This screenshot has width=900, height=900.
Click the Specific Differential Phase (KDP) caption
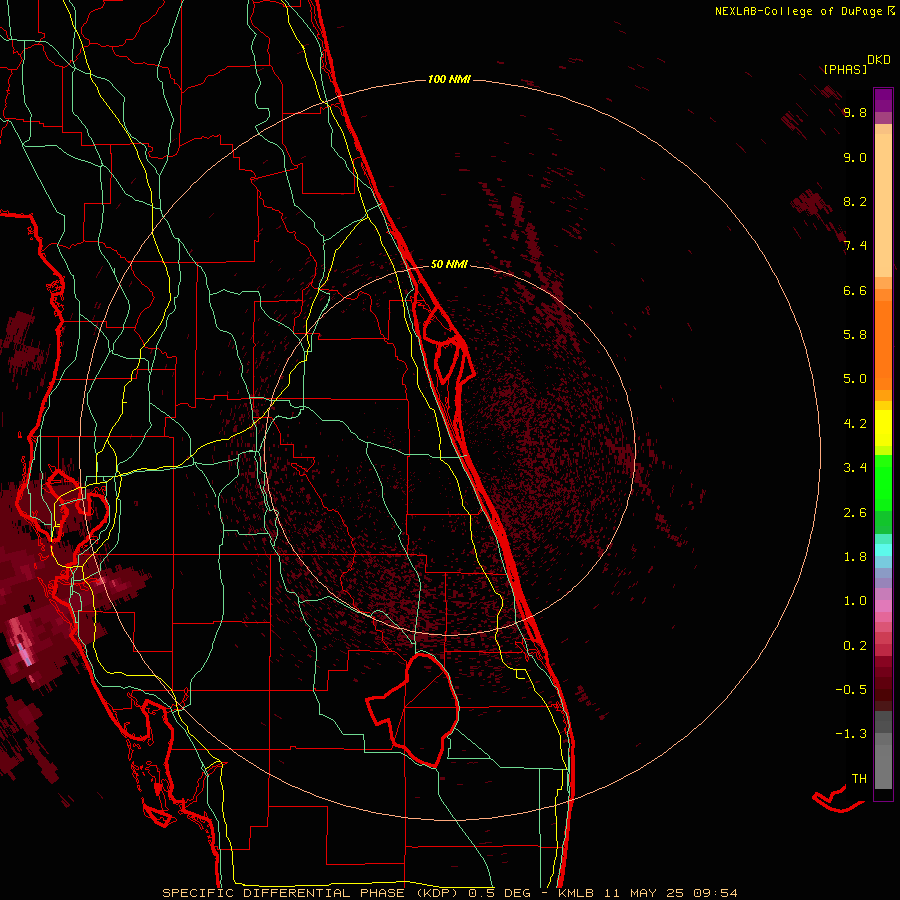[311, 893]
